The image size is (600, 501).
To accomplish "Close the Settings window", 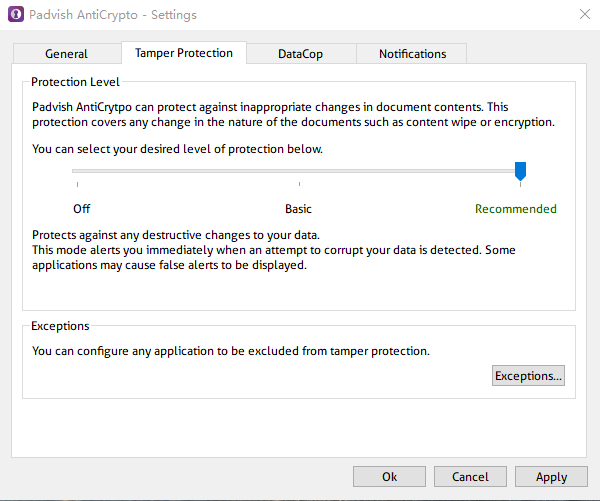I will [584, 15].
